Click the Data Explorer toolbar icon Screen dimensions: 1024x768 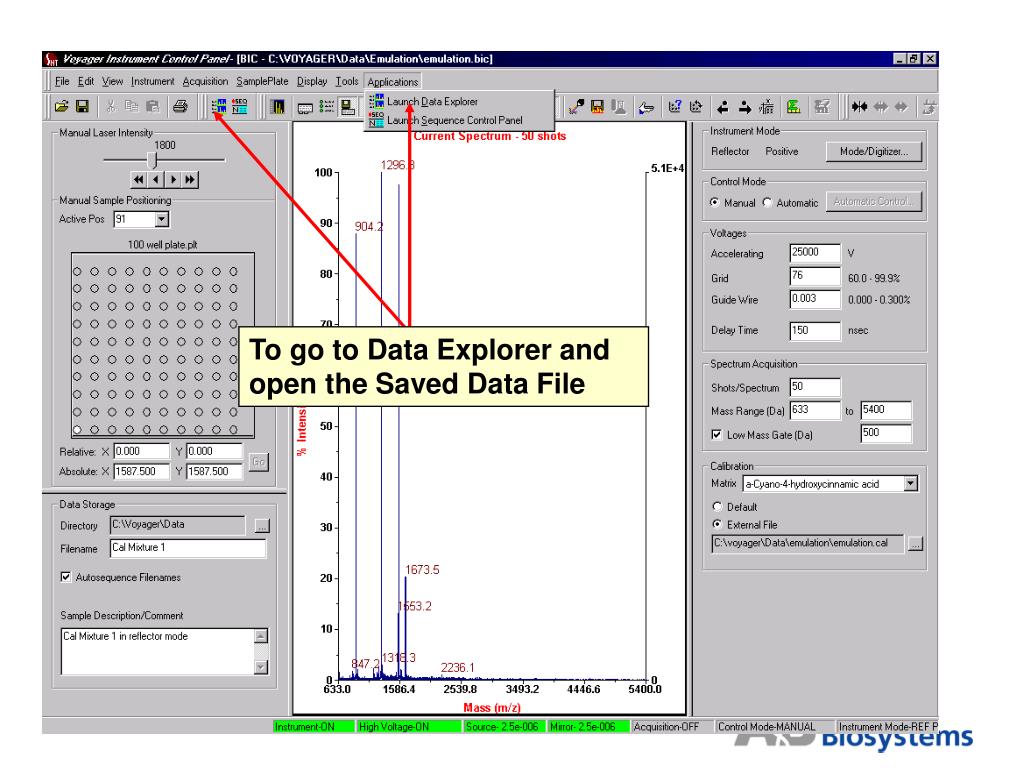coord(219,106)
